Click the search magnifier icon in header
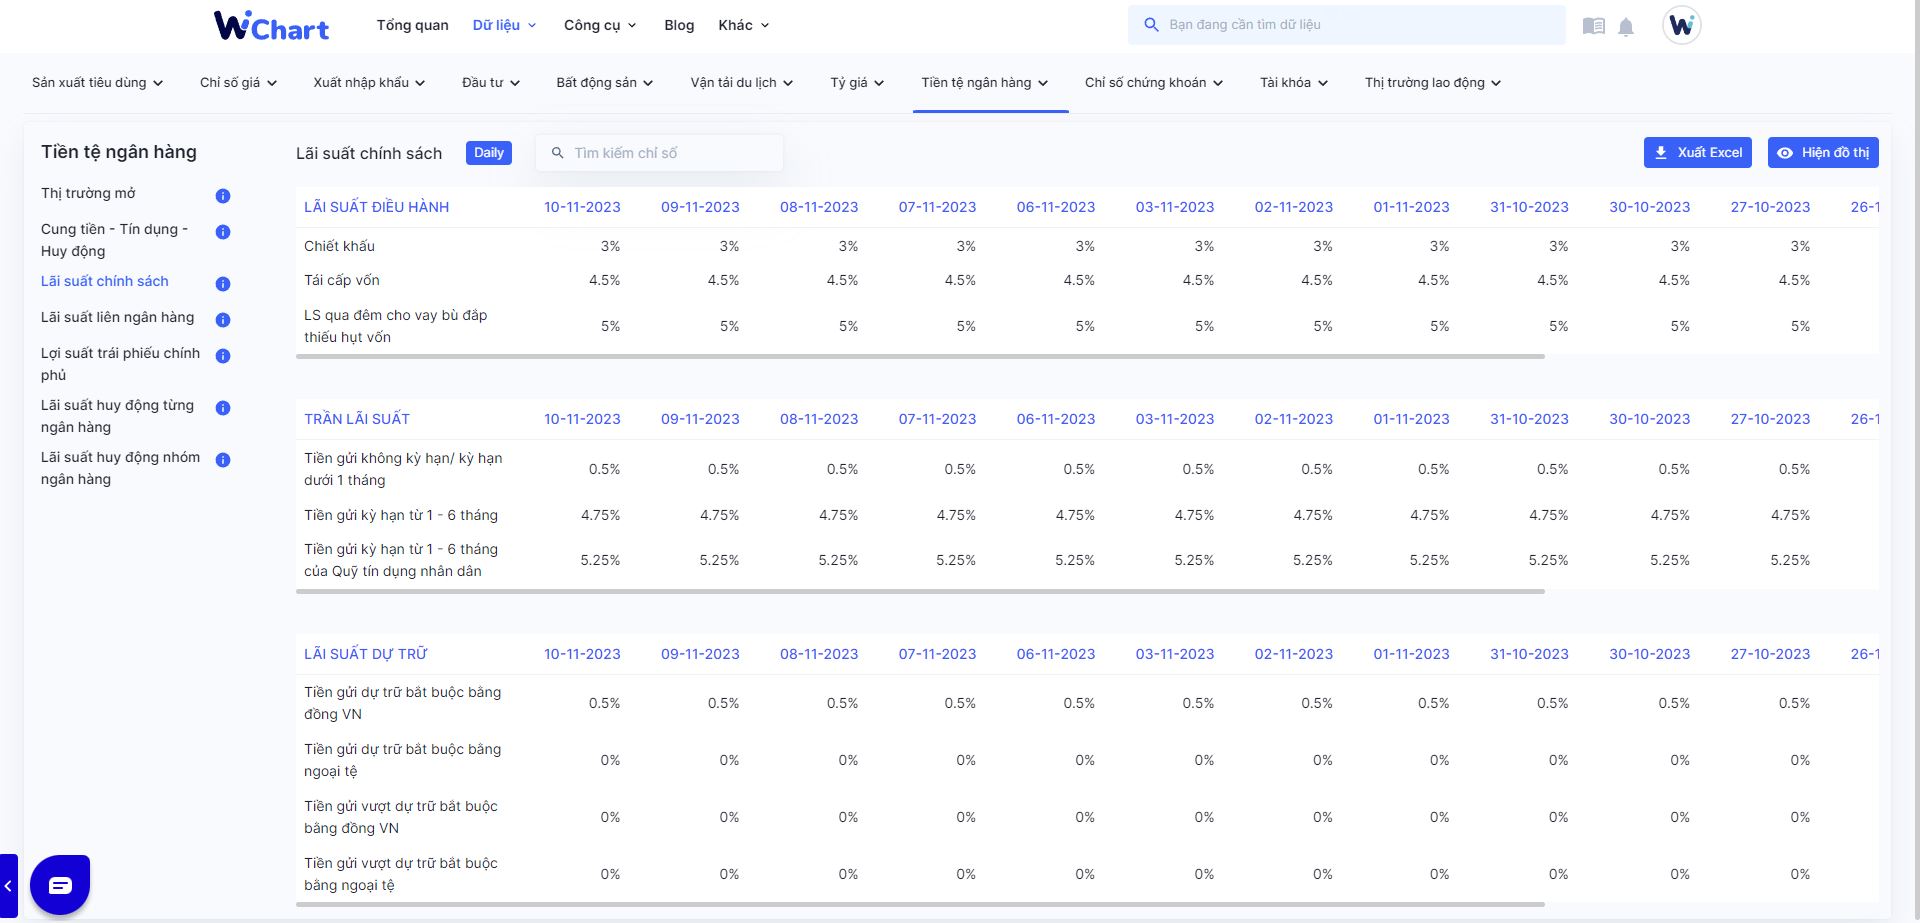The height and width of the screenshot is (923, 1920). 1151,25
